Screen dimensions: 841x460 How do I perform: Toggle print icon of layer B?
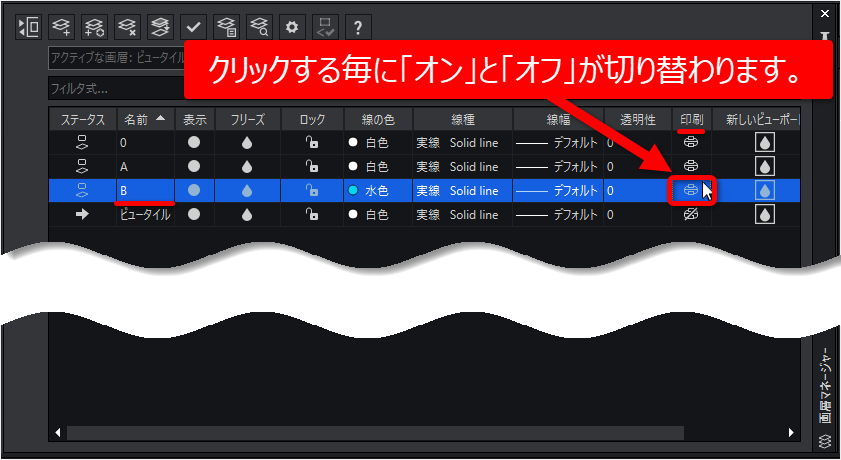tap(691, 190)
